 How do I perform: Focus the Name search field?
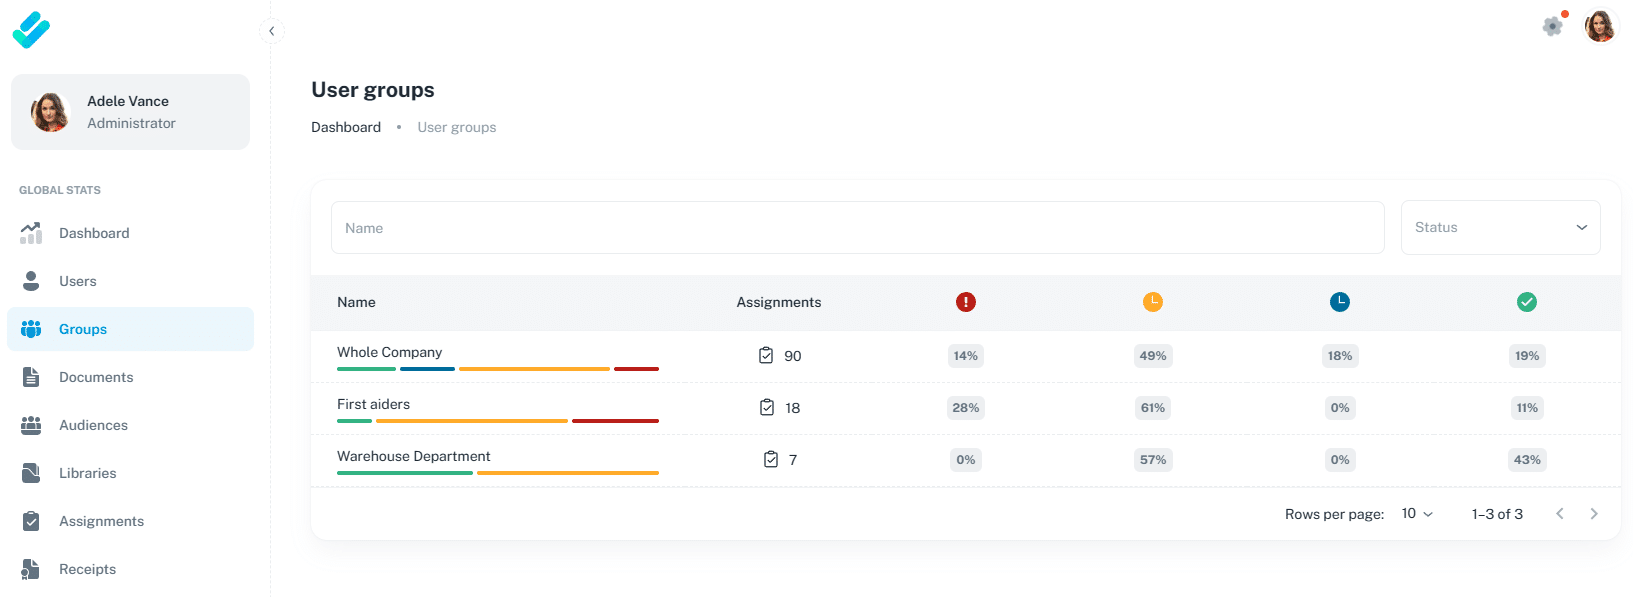(x=857, y=228)
